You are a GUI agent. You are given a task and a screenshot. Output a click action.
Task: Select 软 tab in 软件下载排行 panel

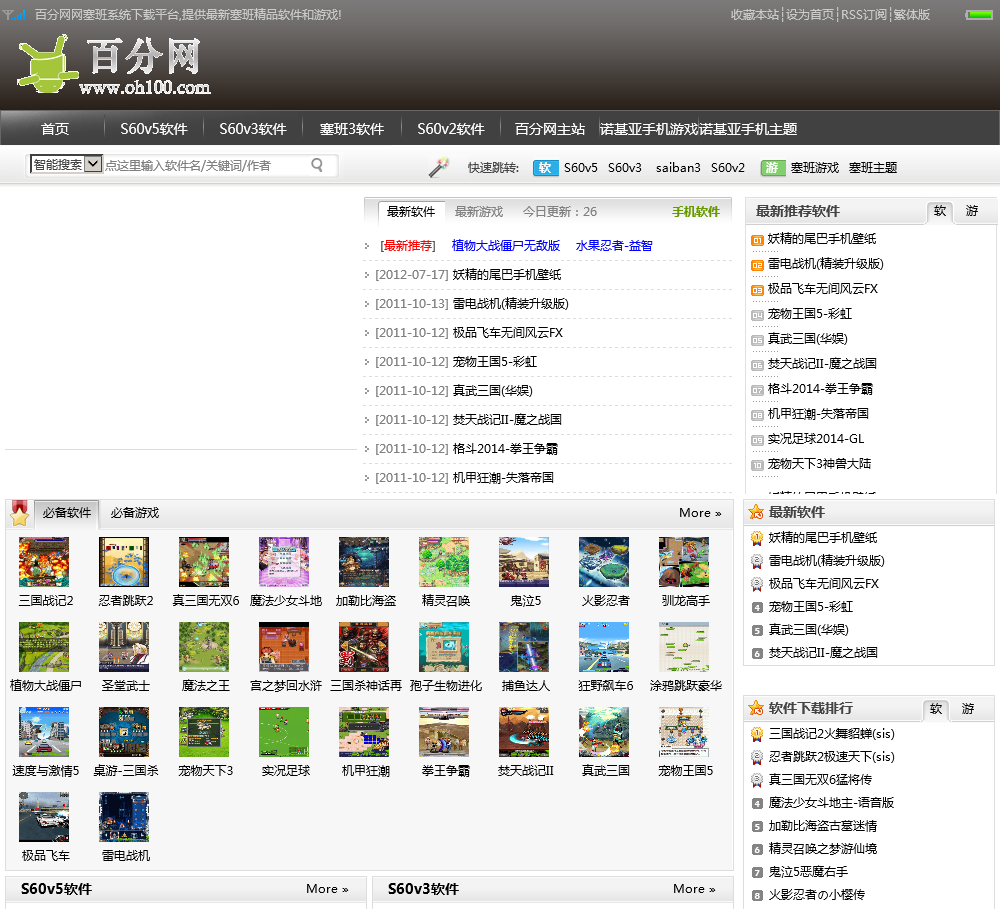click(936, 708)
